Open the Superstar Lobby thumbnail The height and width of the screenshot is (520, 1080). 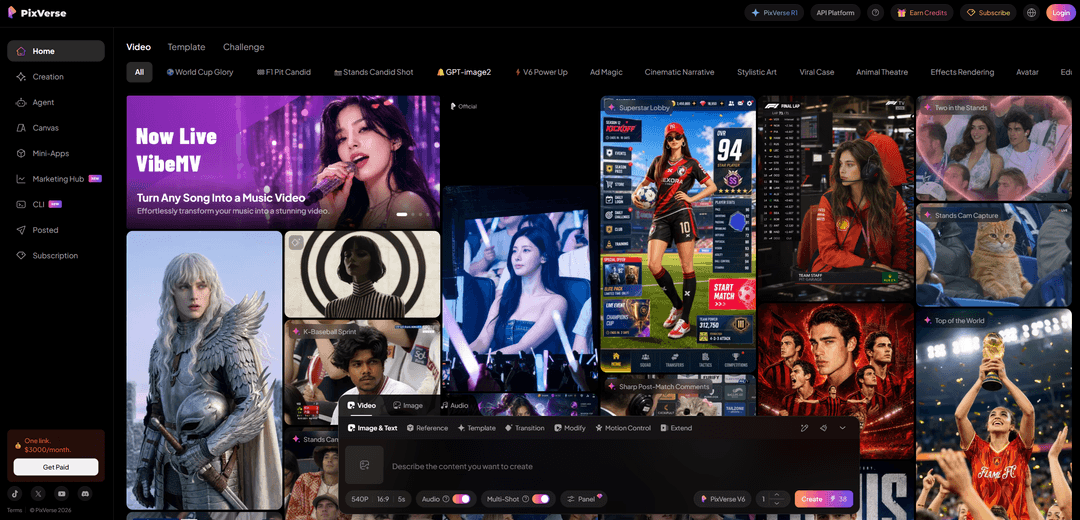[678, 234]
